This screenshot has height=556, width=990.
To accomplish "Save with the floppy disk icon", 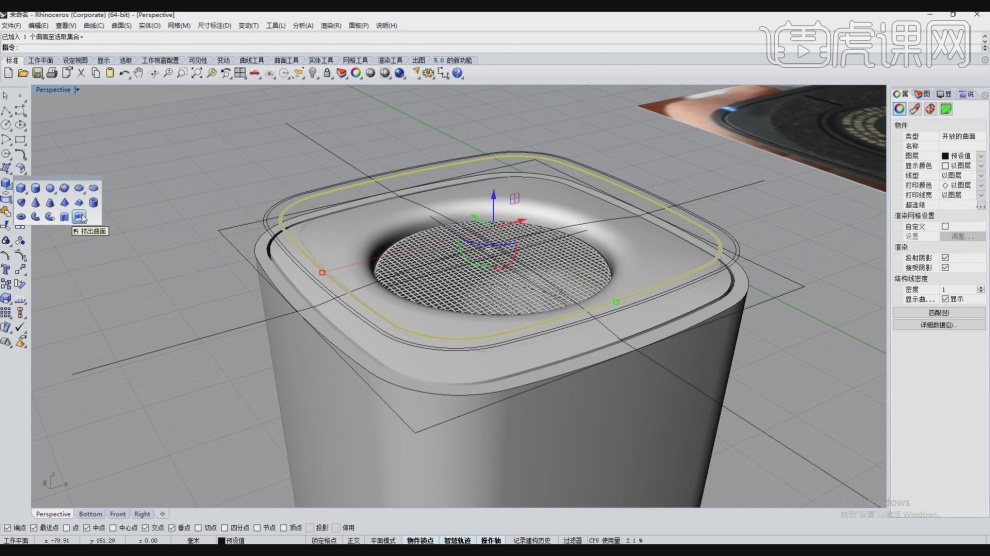I will [37, 73].
